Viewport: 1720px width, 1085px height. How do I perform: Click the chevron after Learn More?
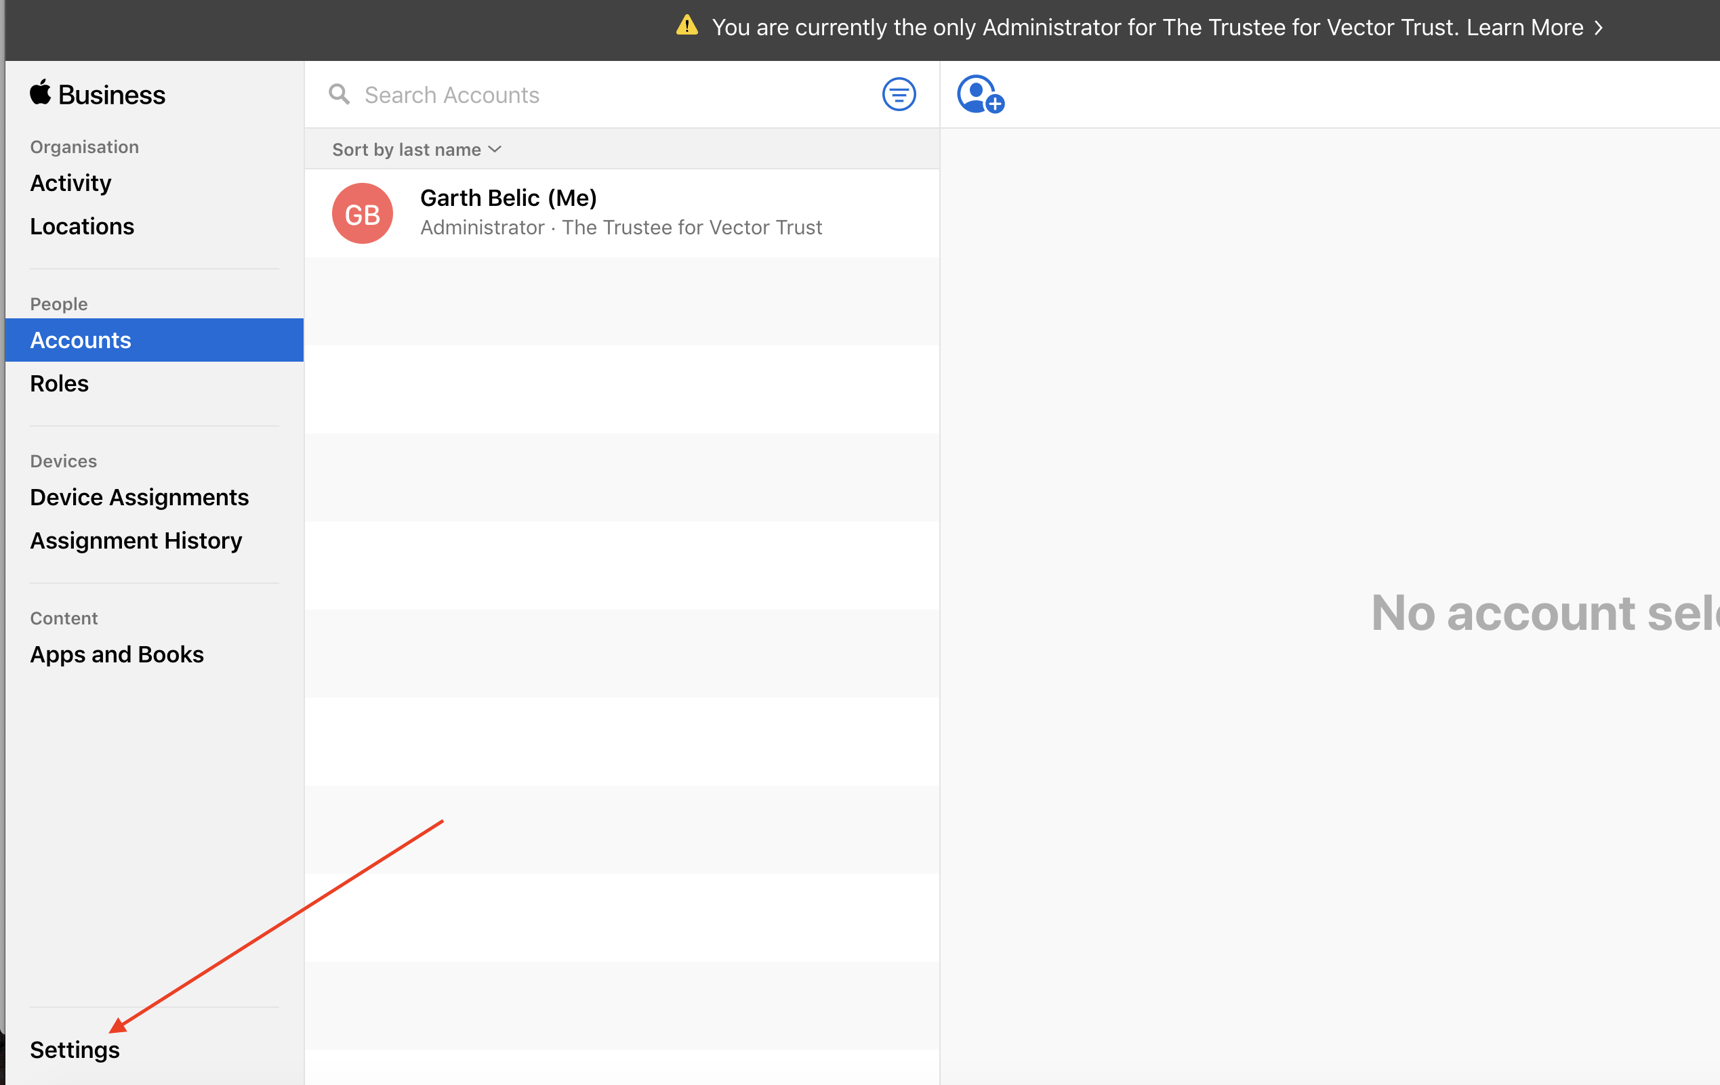pyautogui.click(x=1599, y=28)
